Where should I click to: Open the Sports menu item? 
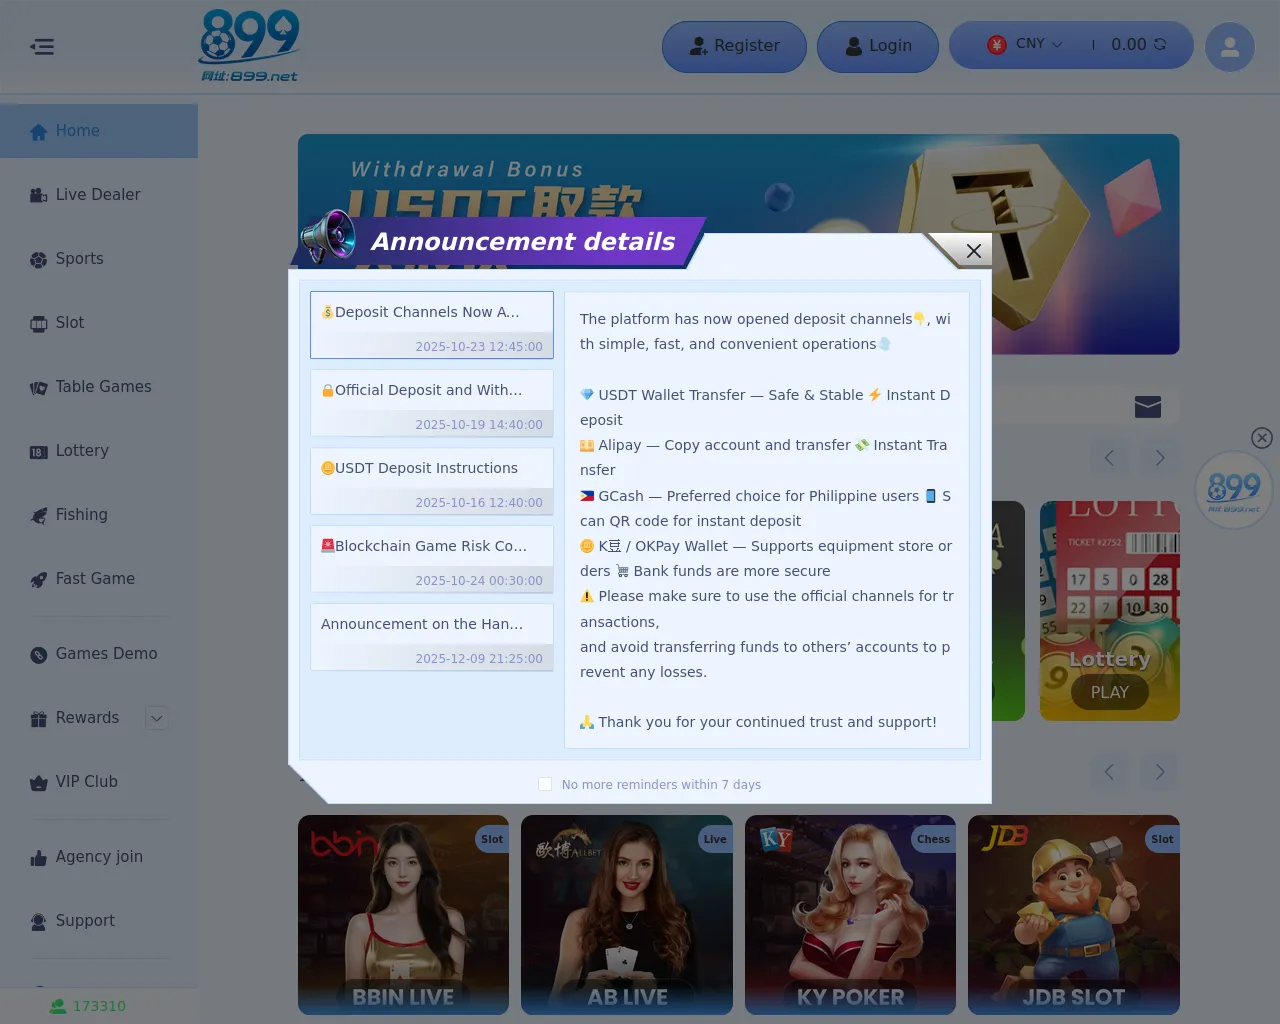coord(99,259)
